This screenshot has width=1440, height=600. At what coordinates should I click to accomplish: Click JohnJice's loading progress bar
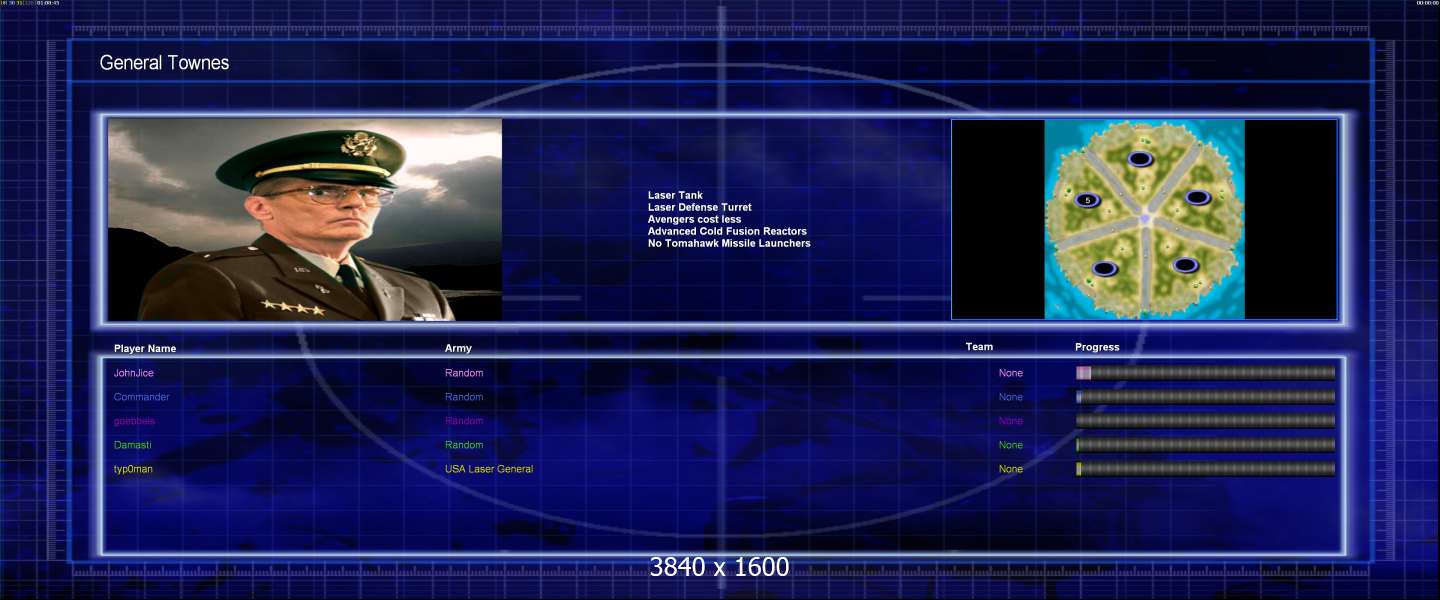coord(1205,373)
